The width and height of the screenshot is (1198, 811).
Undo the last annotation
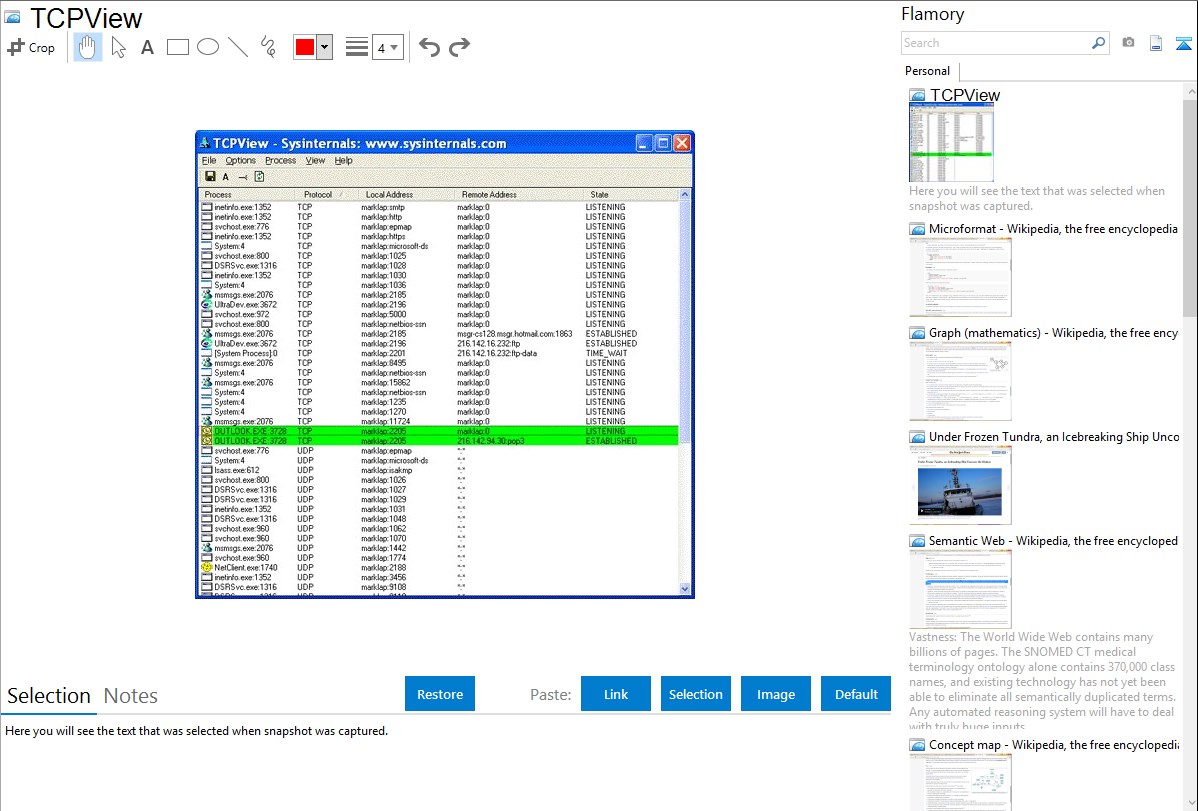(429, 47)
